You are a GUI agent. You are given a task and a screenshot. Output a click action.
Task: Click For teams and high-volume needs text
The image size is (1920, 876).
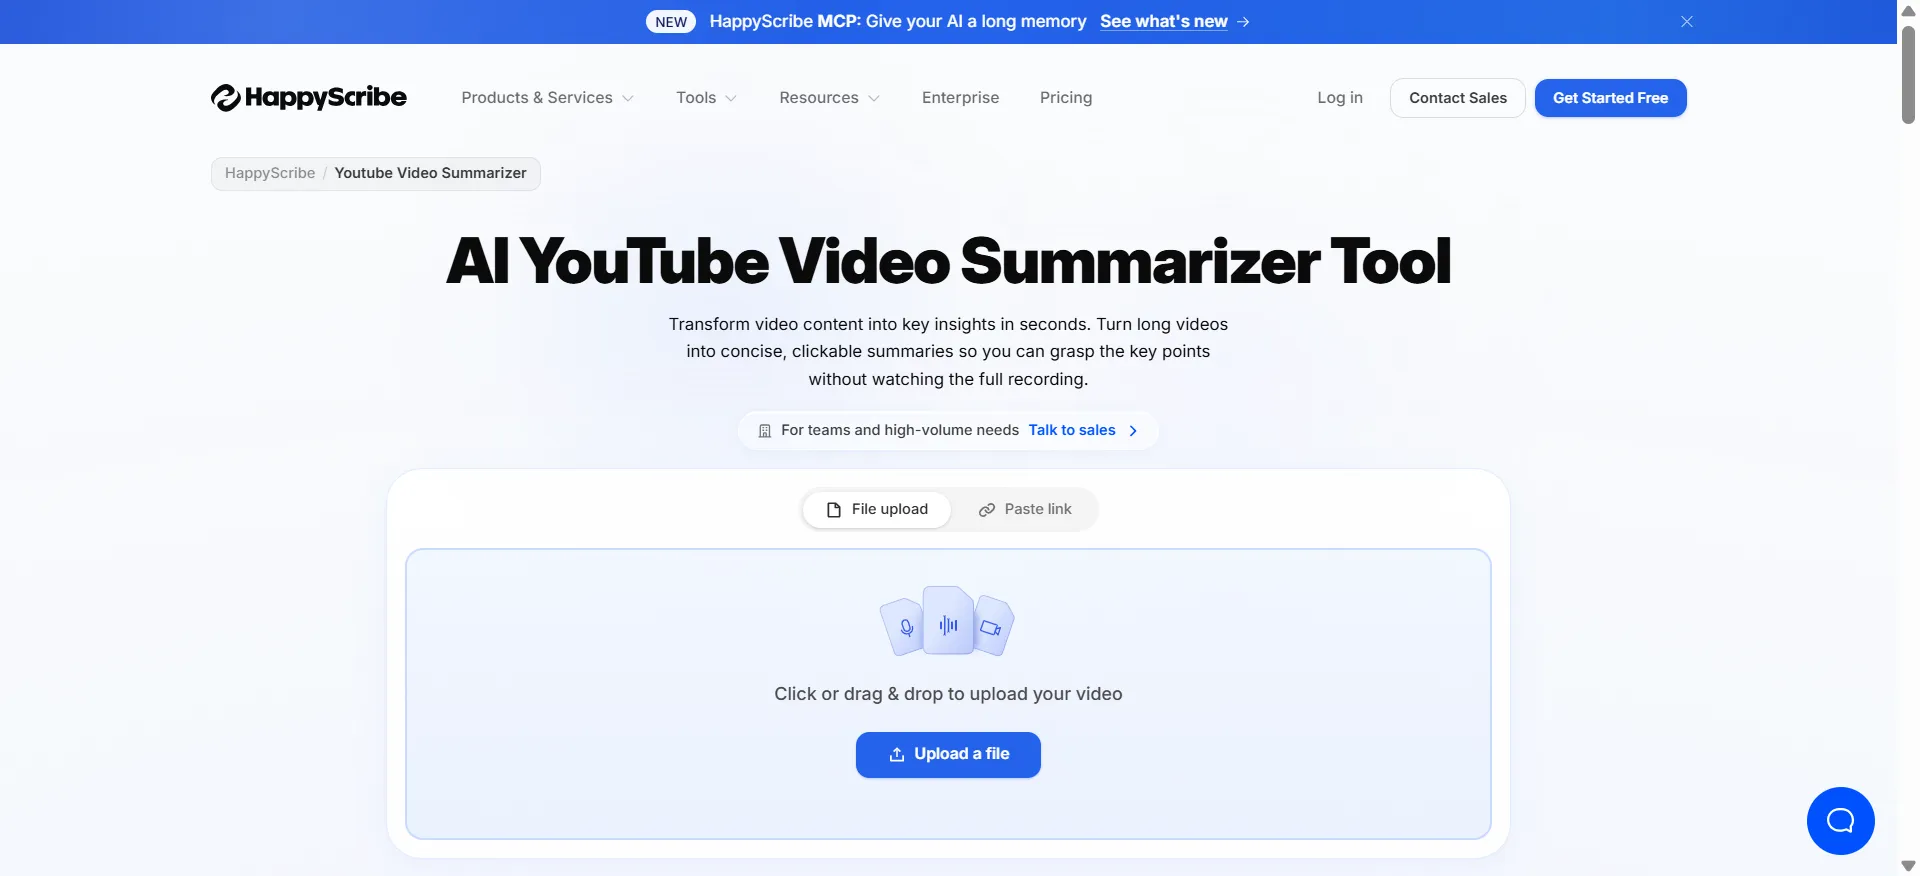[900, 431]
